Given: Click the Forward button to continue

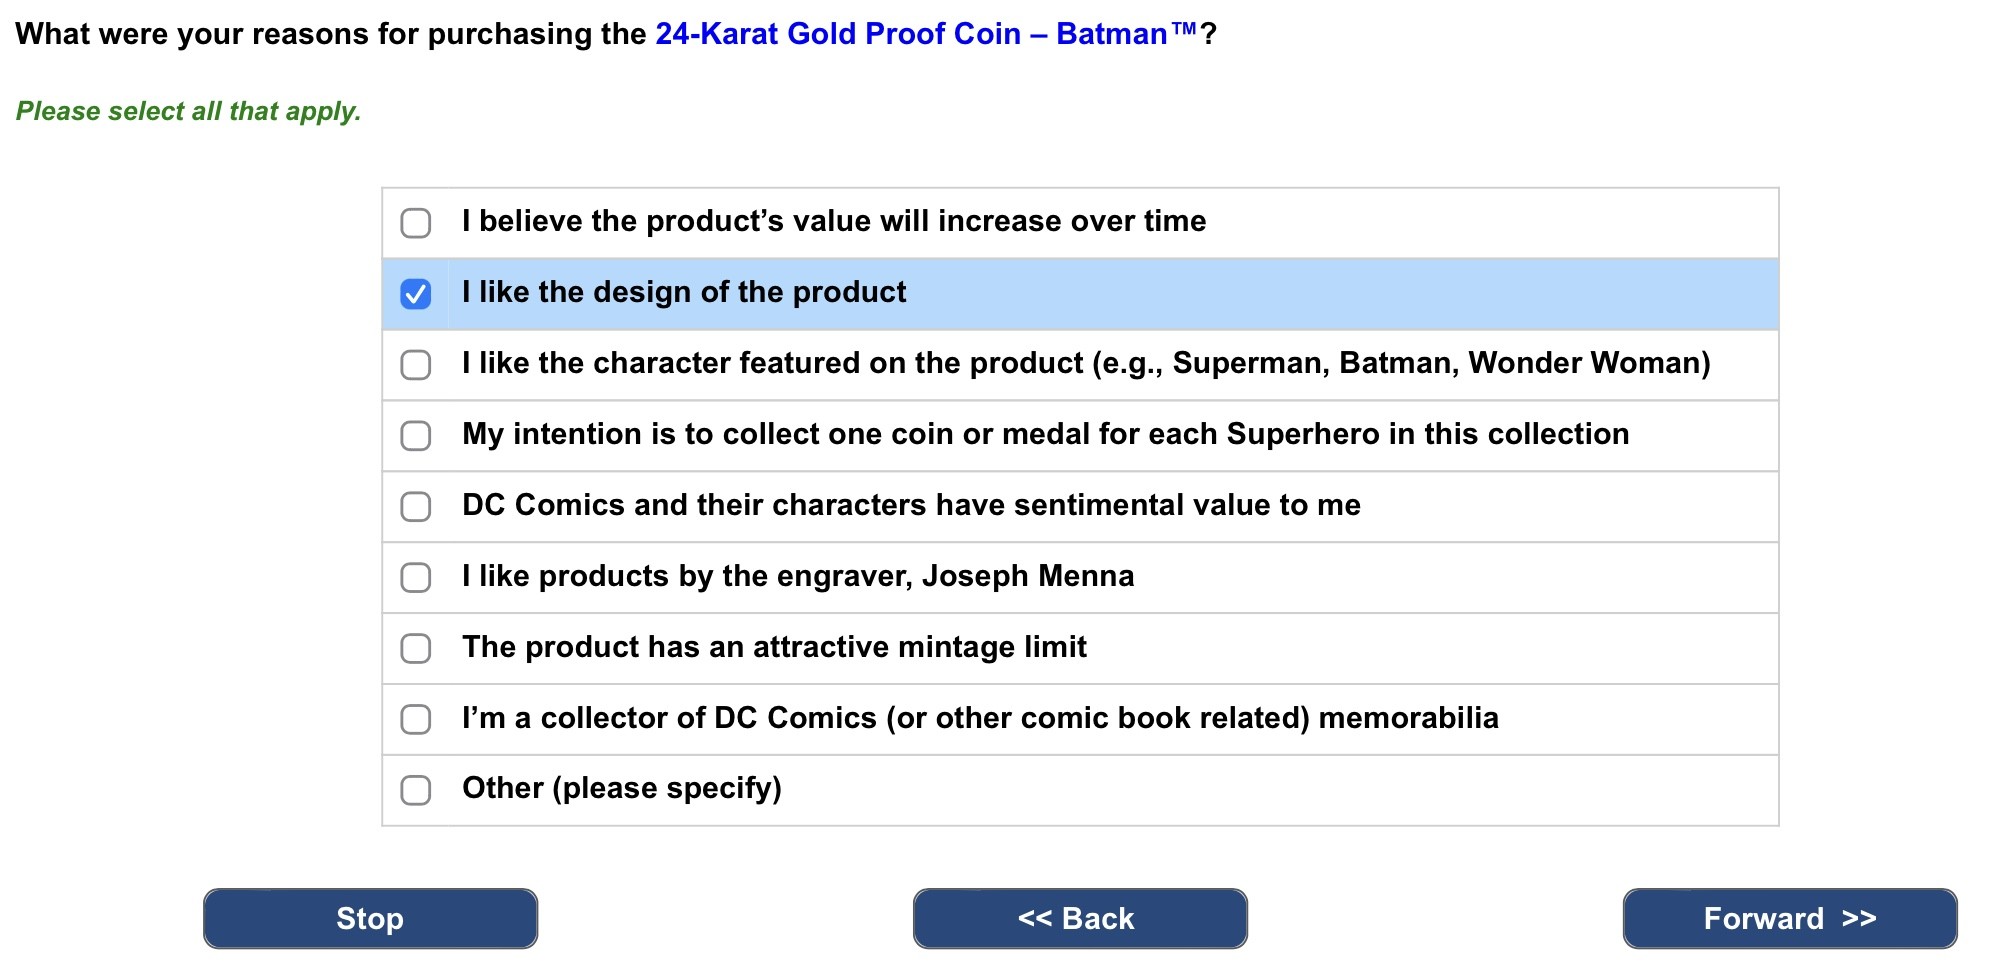Looking at the screenshot, I should [x=1789, y=919].
